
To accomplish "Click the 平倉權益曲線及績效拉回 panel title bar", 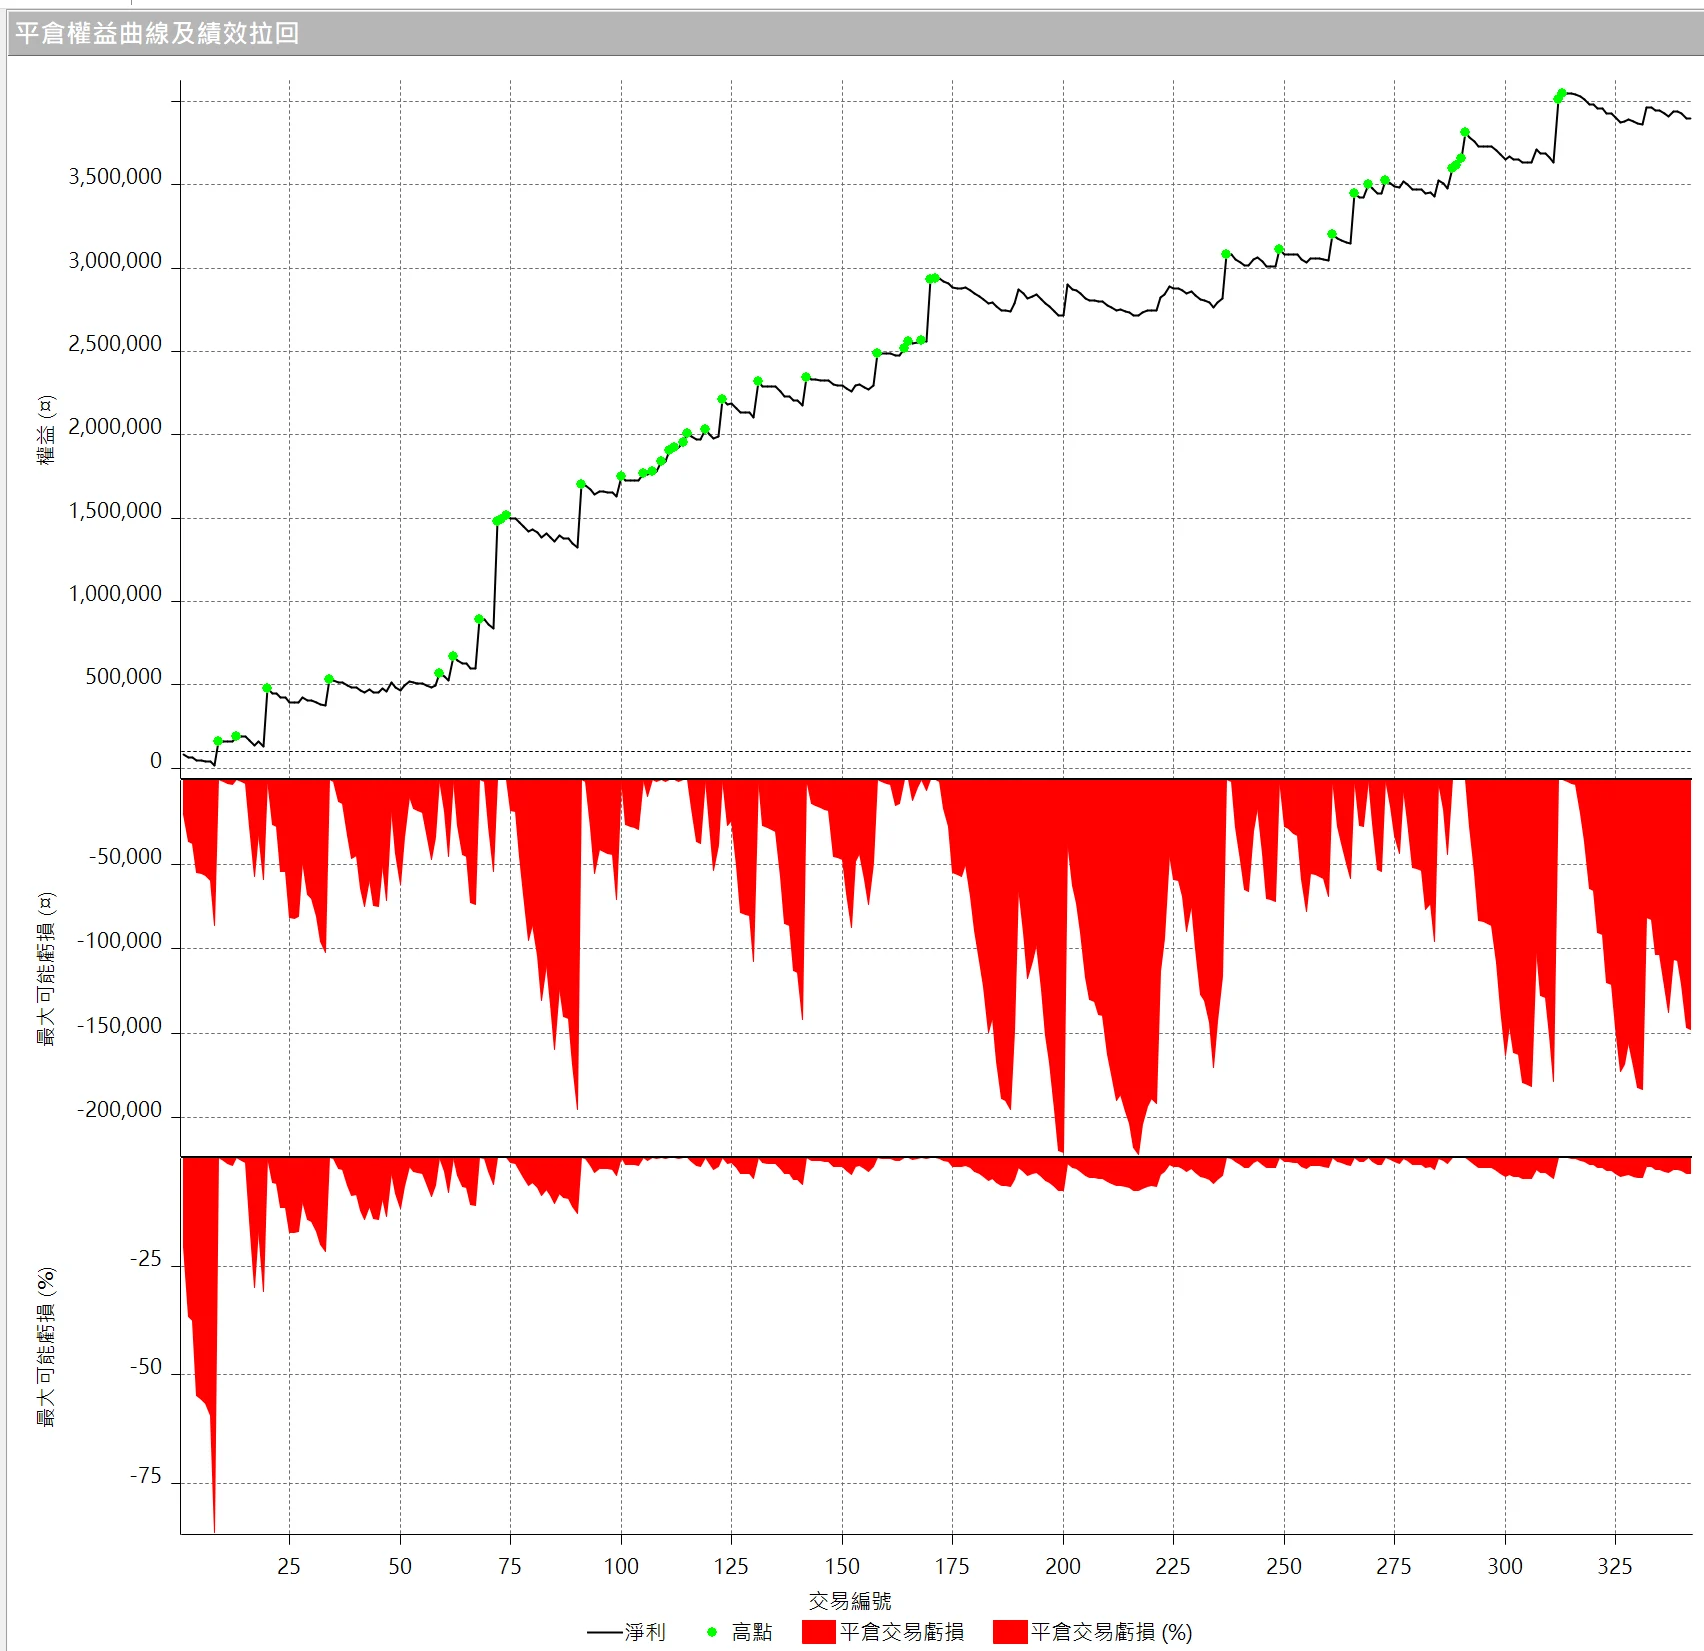I will (x=855, y=33).
